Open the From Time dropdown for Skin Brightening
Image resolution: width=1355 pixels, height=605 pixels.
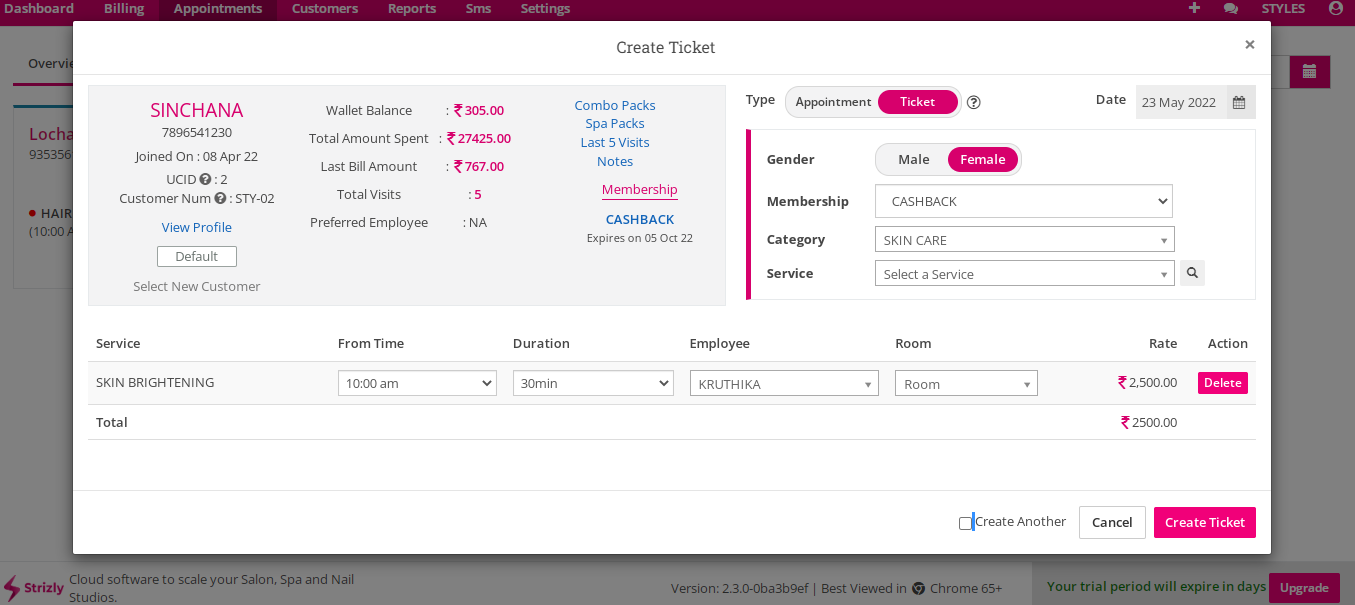417,383
